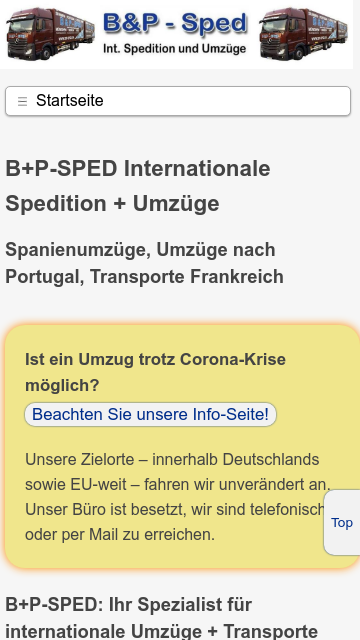360x640 pixels.
Task: Click the 'Spanienumzüge, Umzüge nach' subheading line
Action: pos(140,250)
